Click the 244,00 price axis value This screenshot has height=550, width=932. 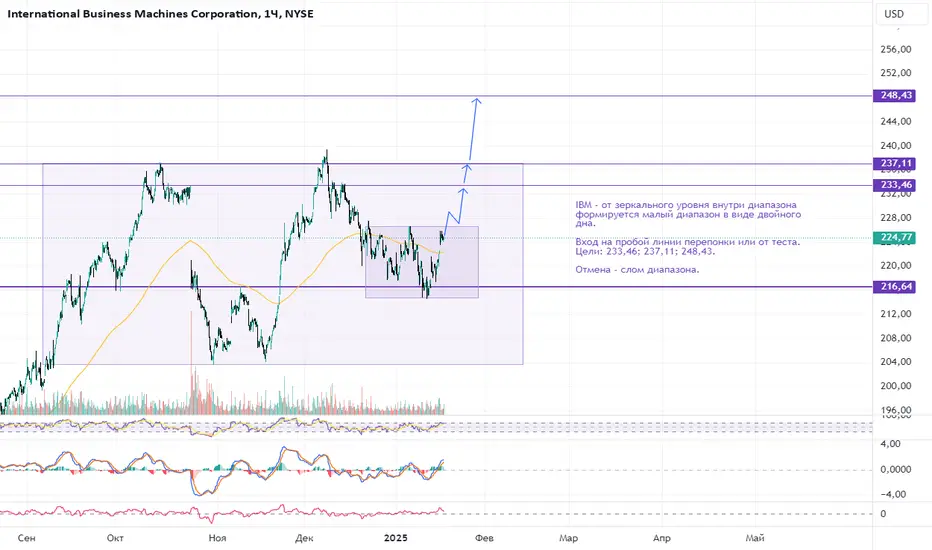click(896, 121)
